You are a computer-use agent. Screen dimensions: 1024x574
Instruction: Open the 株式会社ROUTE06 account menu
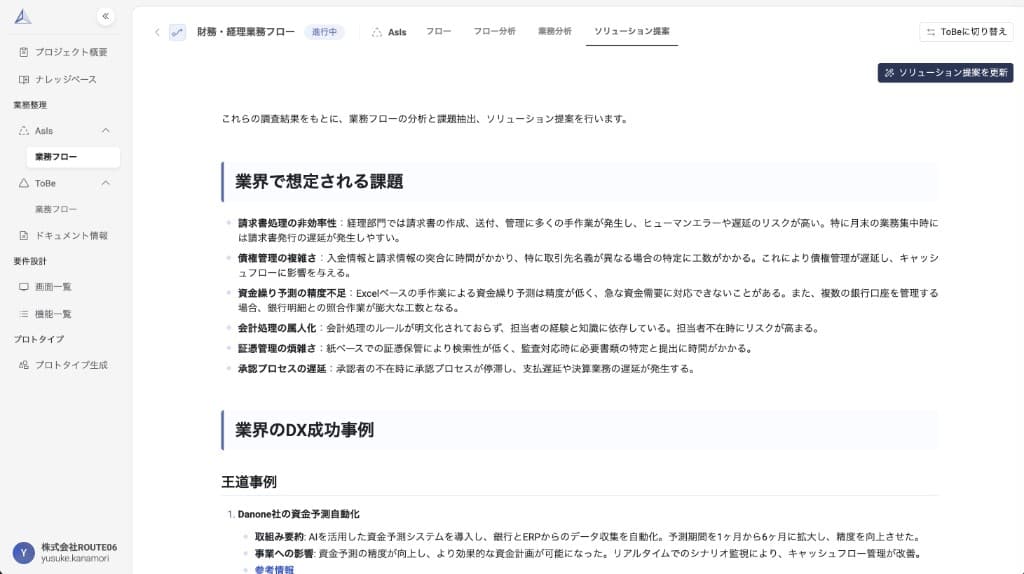tap(64, 553)
